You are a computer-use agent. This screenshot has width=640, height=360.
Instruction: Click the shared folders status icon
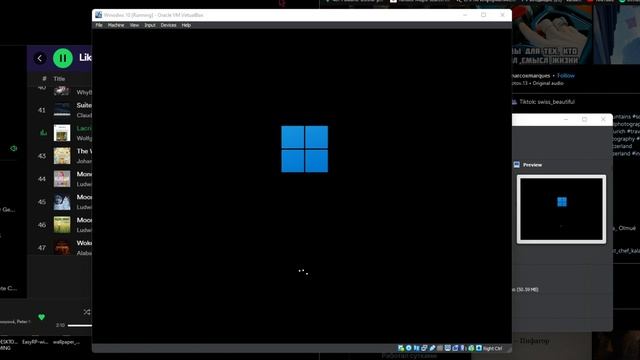click(440, 348)
